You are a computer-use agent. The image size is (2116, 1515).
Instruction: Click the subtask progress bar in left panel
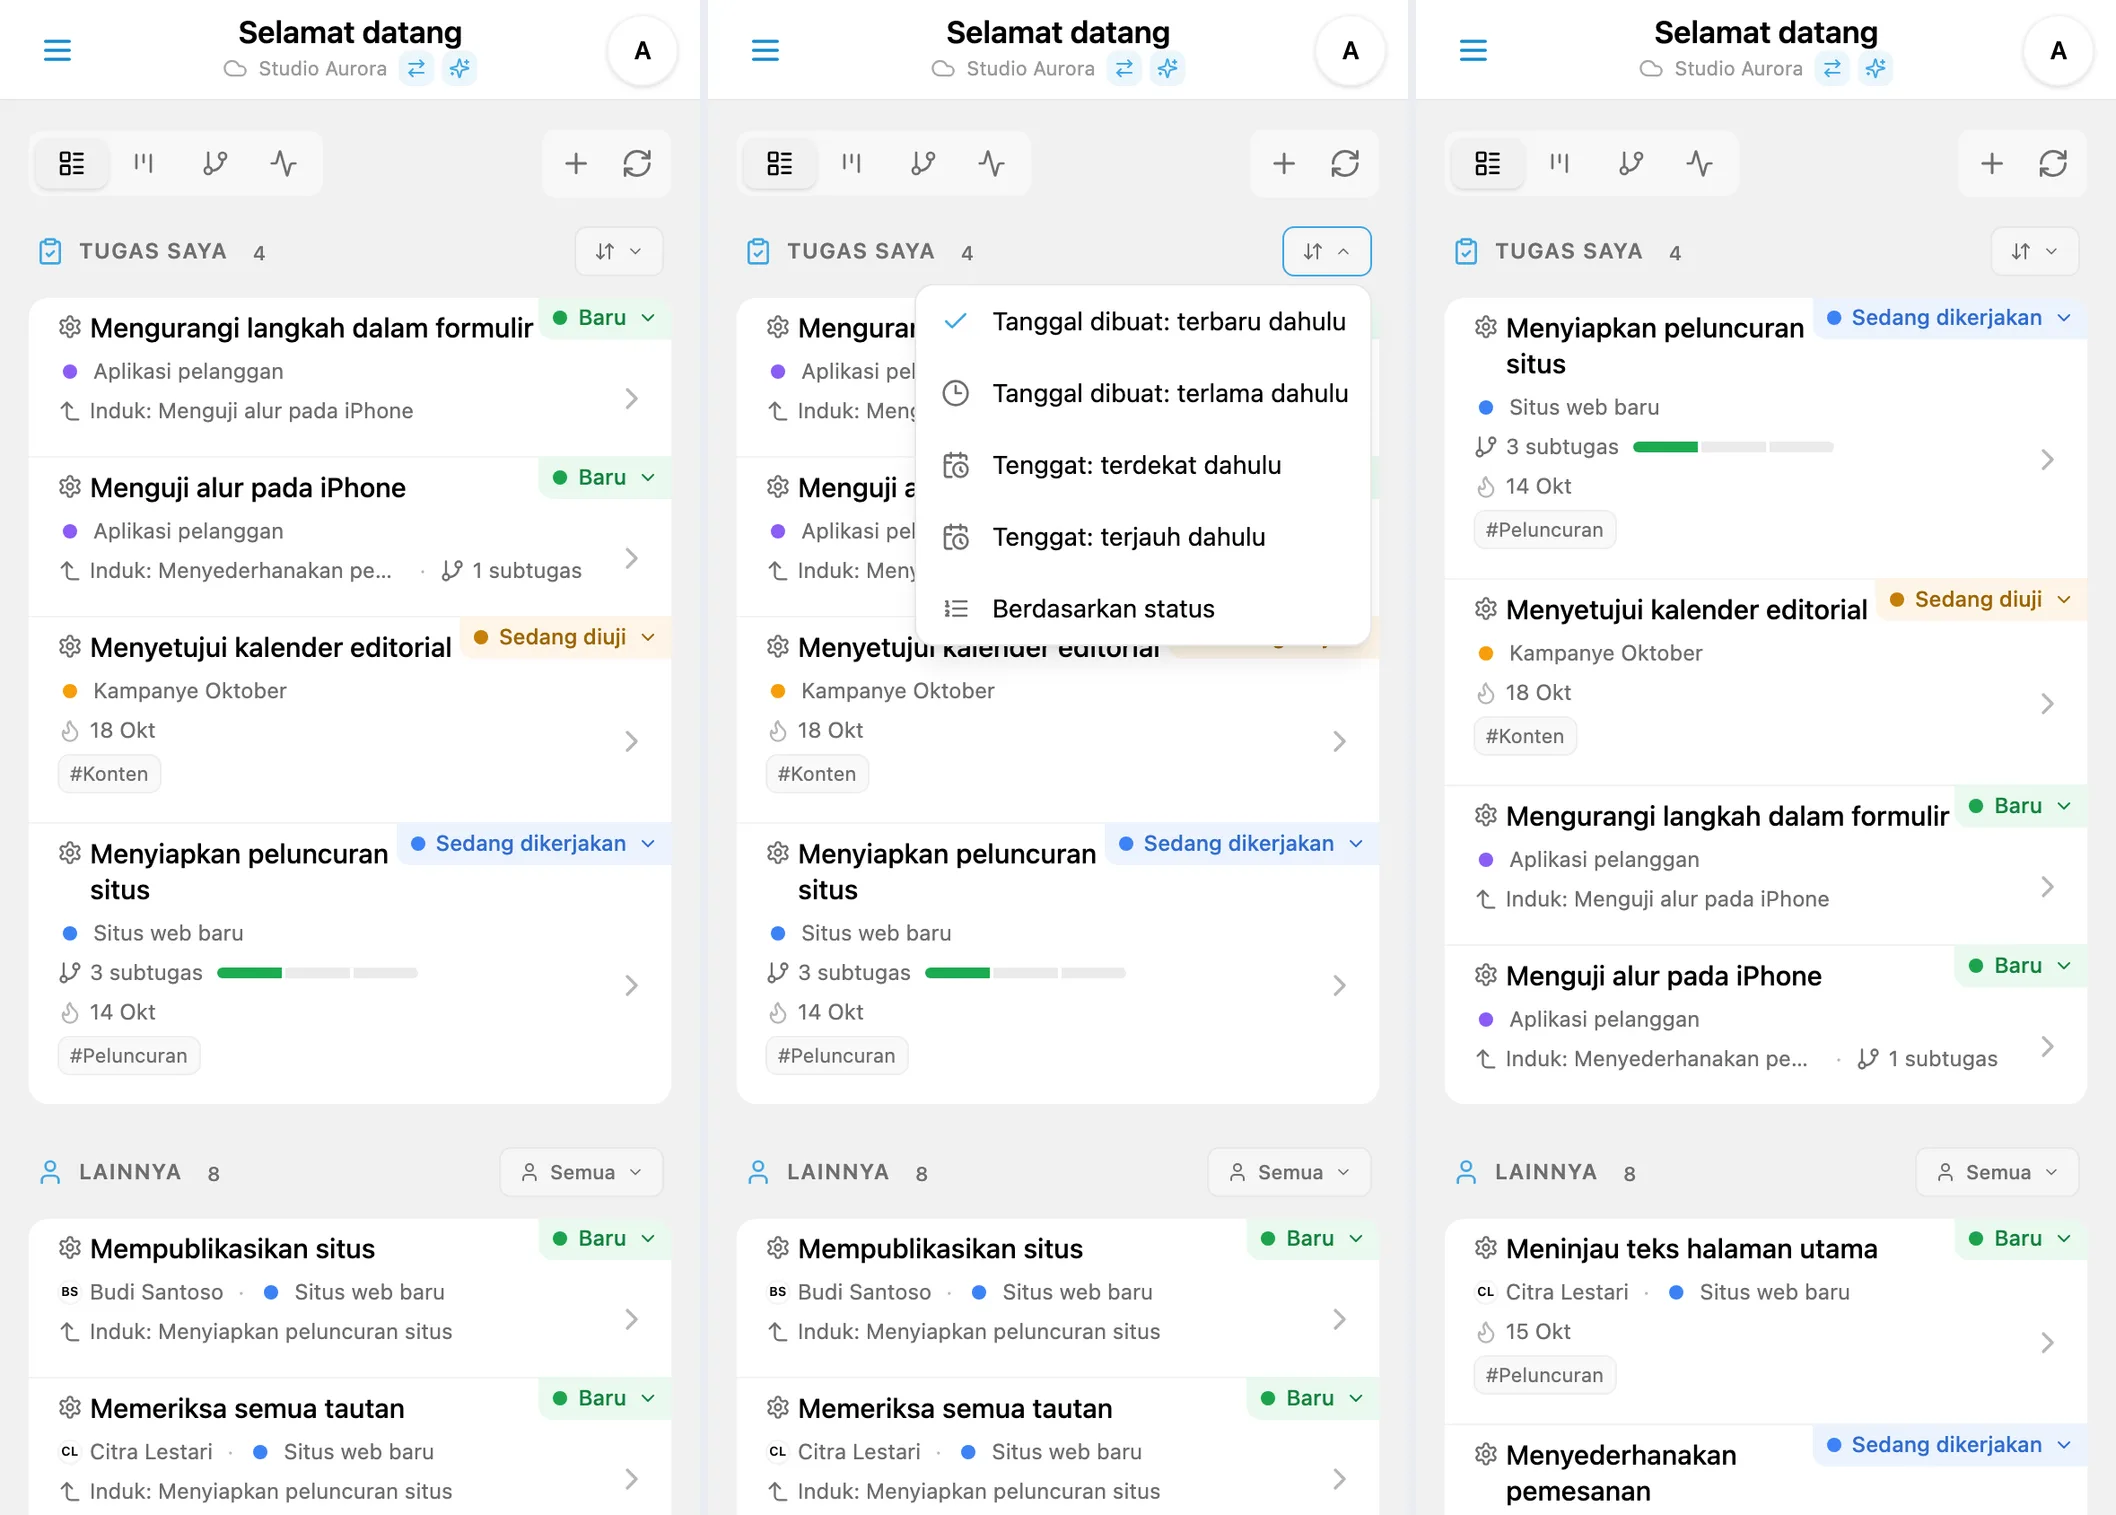[x=317, y=973]
